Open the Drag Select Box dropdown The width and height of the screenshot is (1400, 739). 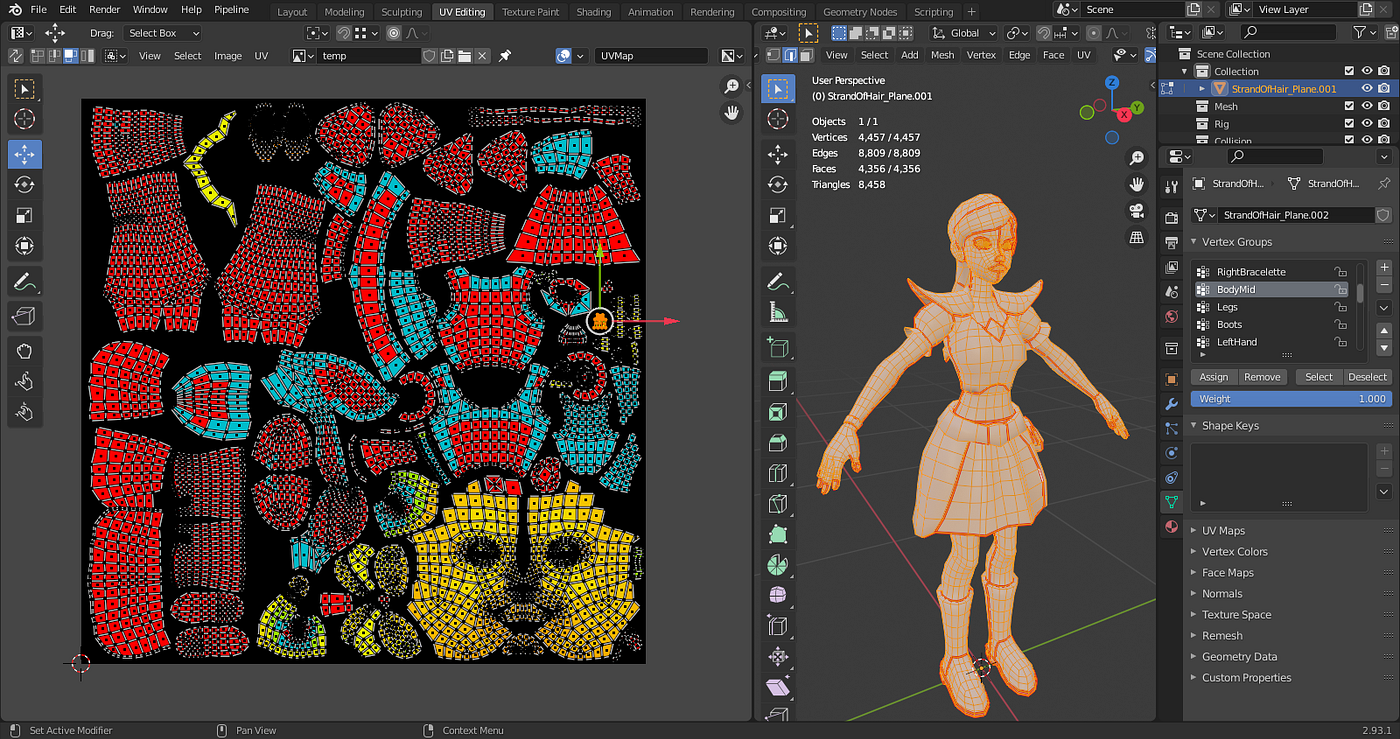[x=164, y=33]
